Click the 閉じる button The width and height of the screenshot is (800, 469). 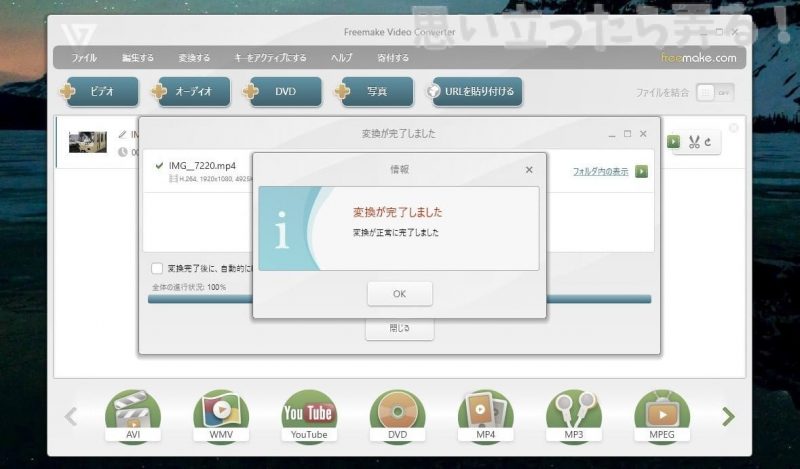click(x=399, y=329)
